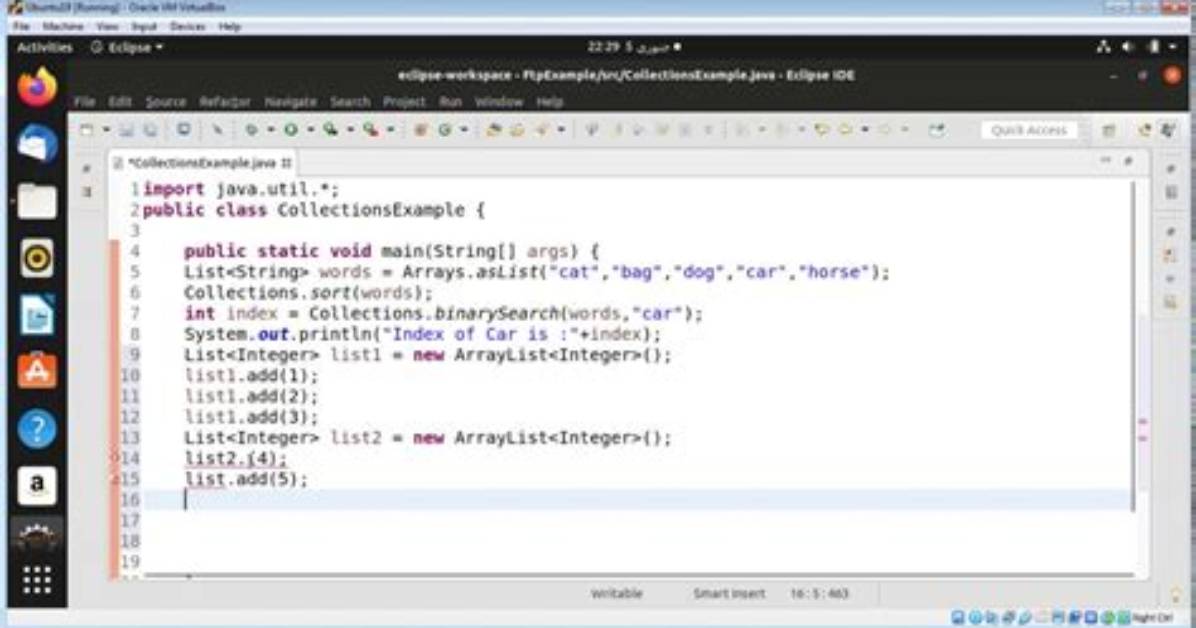Open the Eclipse app menu in top bar
Screen dimensions: 1196x628
point(127,47)
